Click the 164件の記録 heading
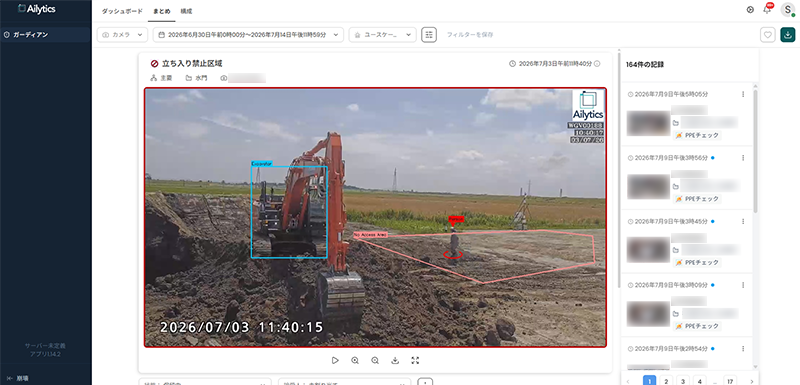Viewport: 800px width, 385px height. pos(645,65)
